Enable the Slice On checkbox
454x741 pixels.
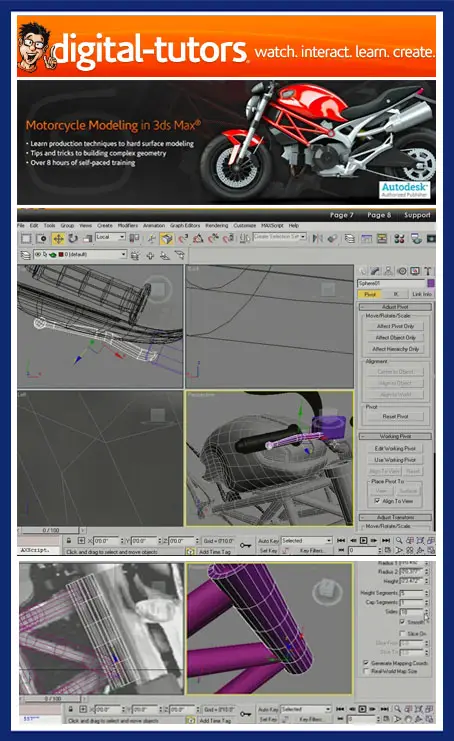(x=402, y=633)
